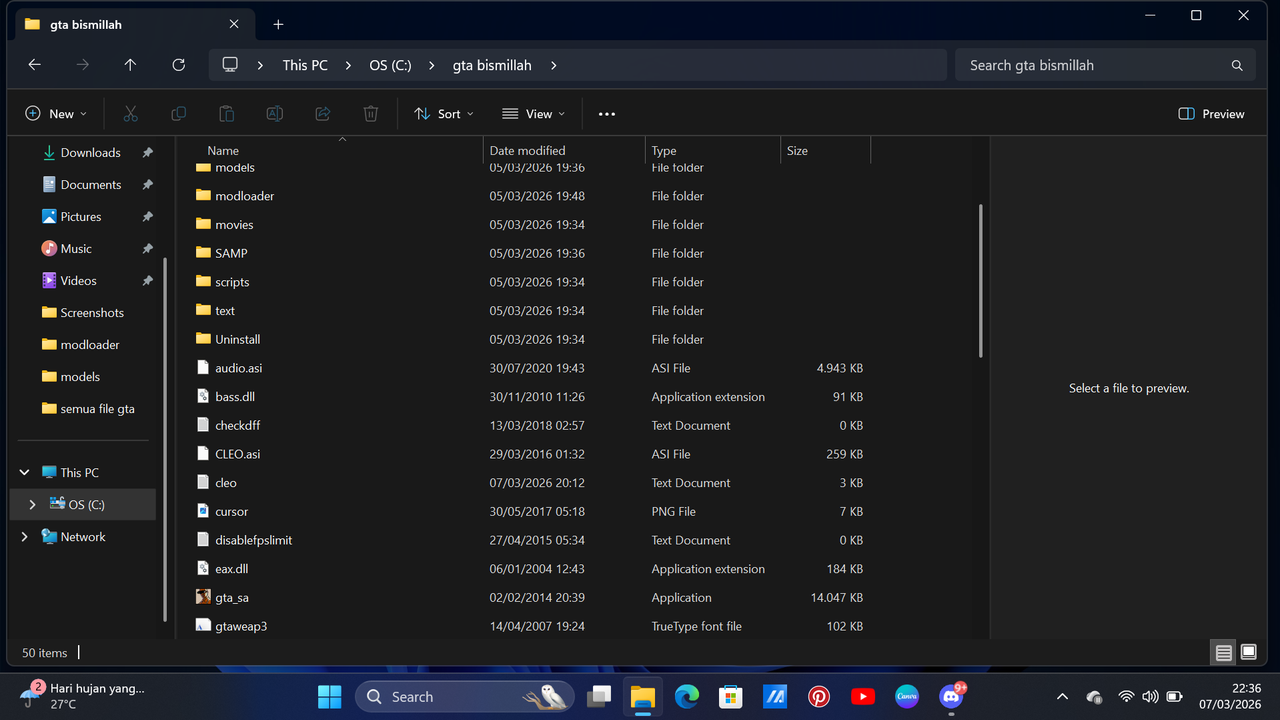Image resolution: width=1280 pixels, height=720 pixels.
Task: Sort by Date modified column header
Action: pyautogui.click(x=564, y=150)
